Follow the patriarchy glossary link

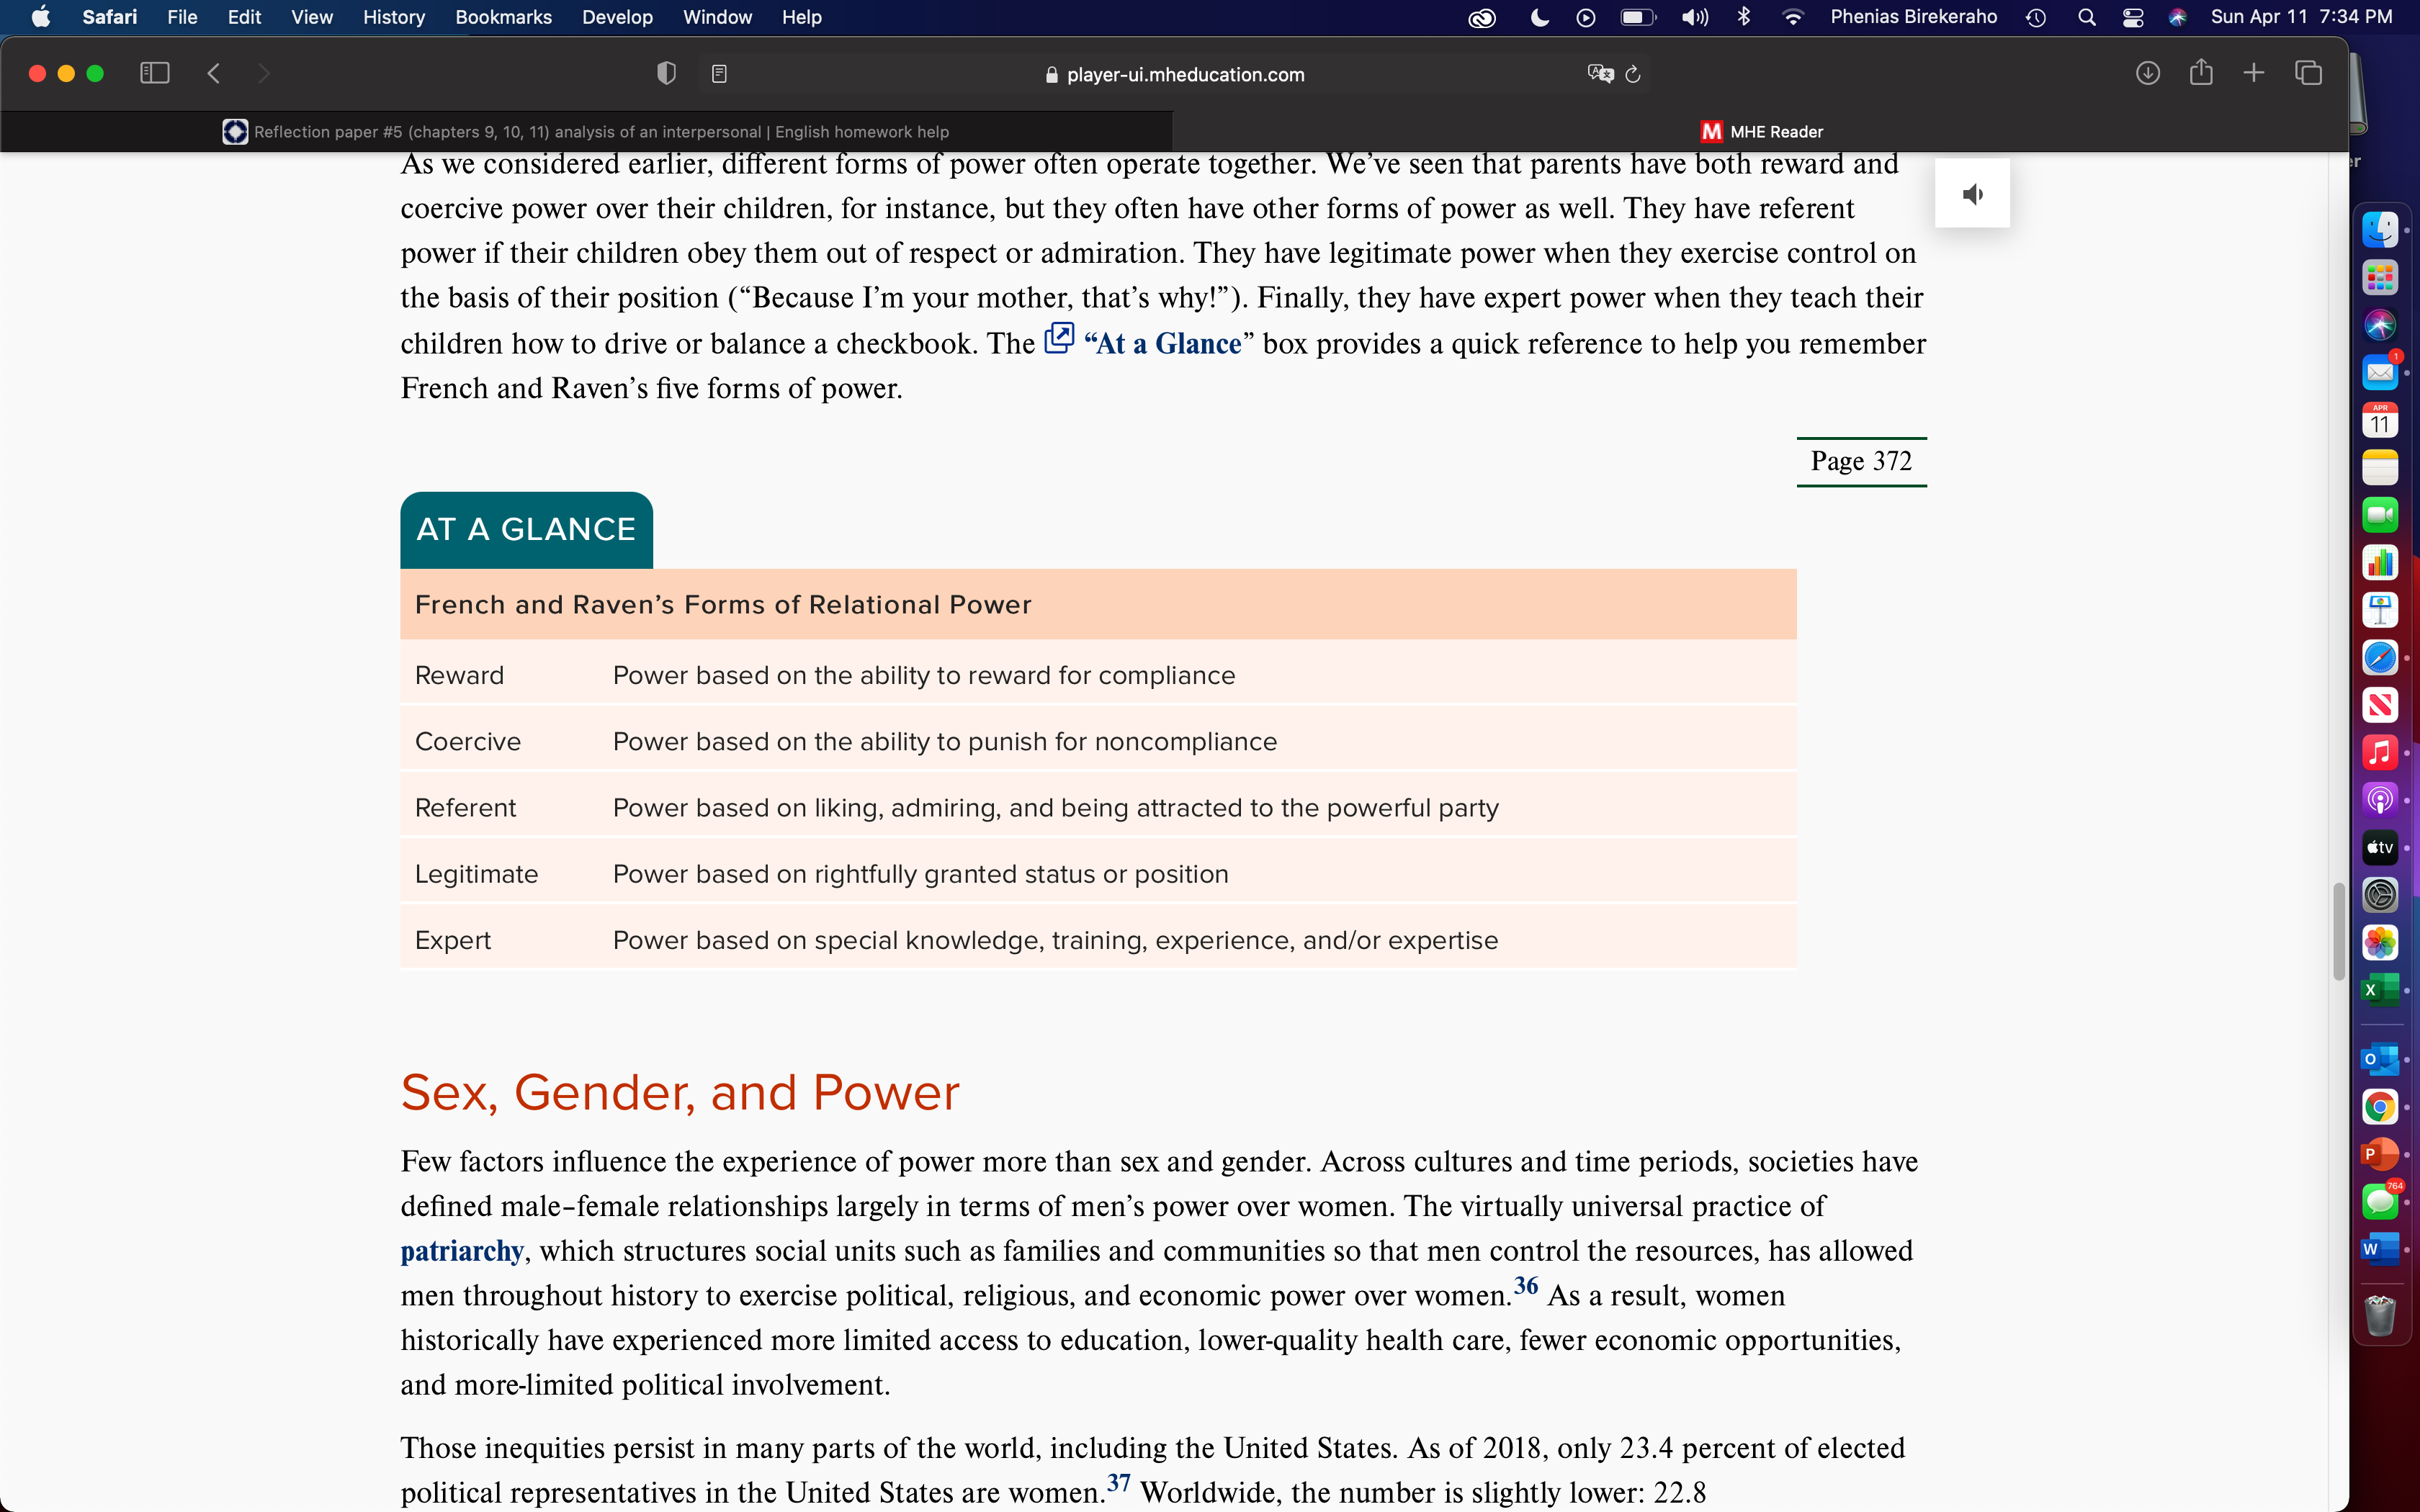(462, 1250)
